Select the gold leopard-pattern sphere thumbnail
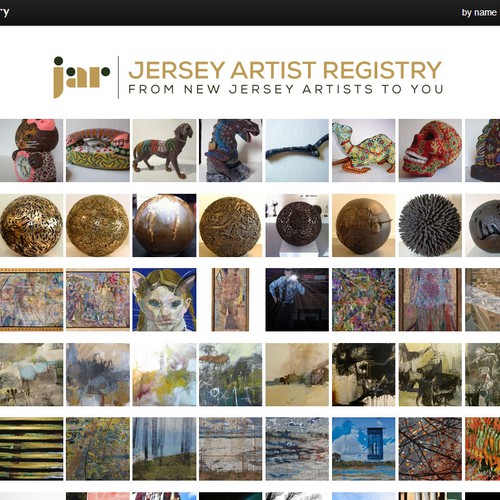Viewport: 500px width, 500px height. click(31, 225)
